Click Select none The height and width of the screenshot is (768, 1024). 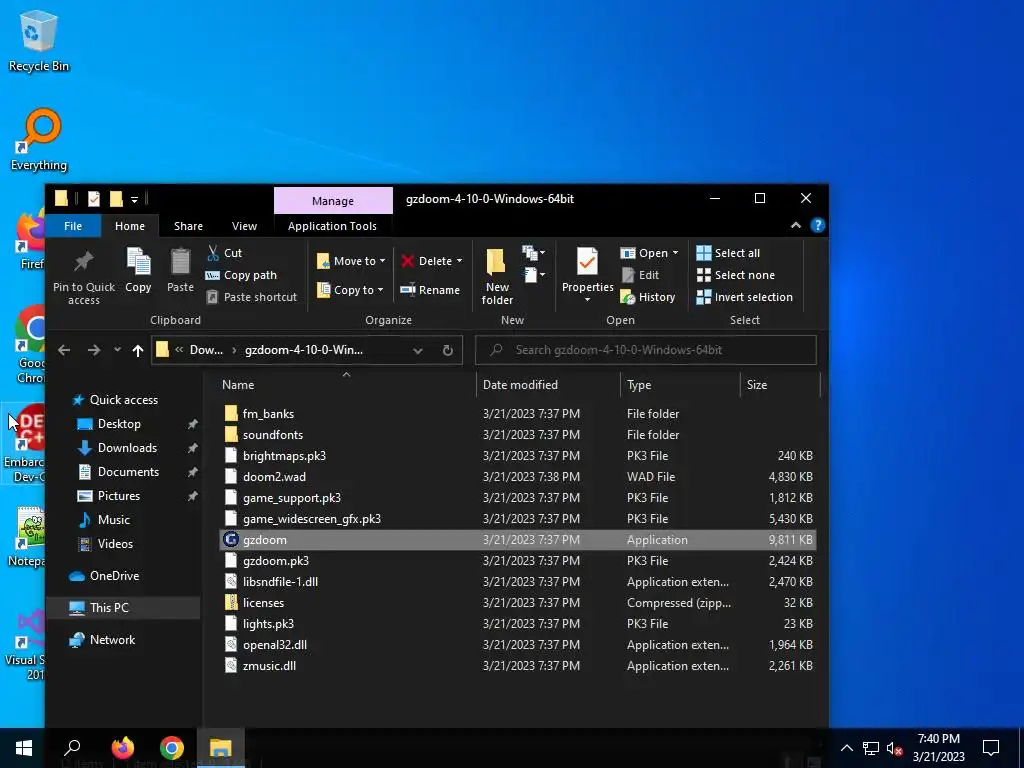coord(736,275)
